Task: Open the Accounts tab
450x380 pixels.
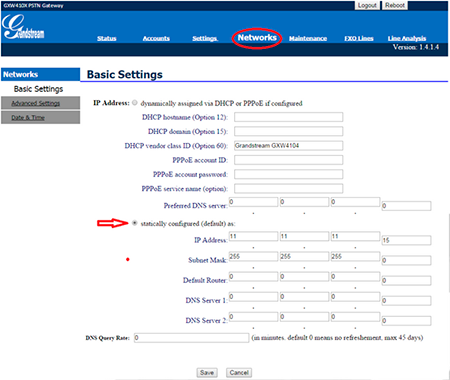Action: (156, 38)
